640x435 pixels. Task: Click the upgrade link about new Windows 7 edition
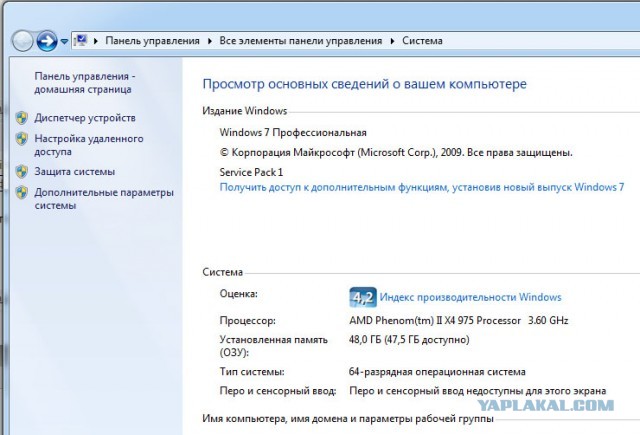[422, 187]
